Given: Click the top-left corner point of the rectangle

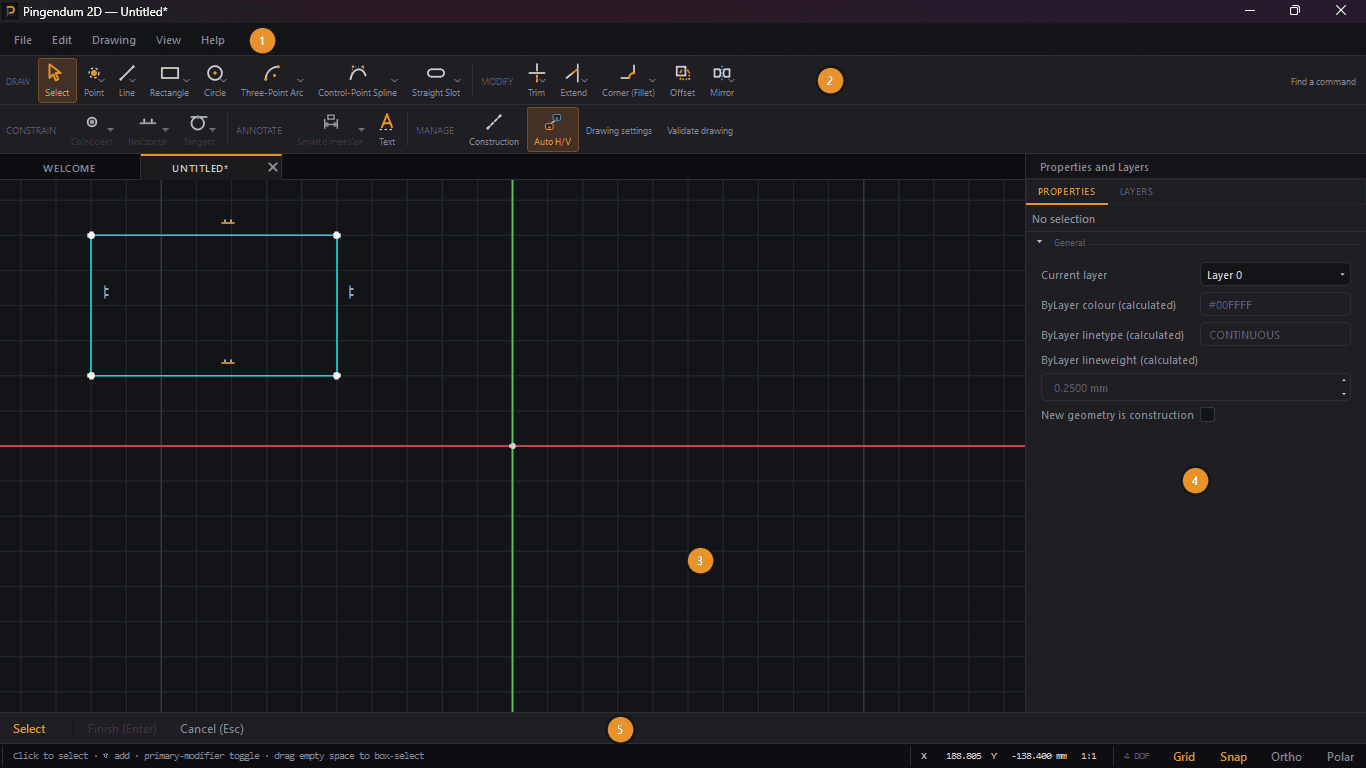Looking at the screenshot, I should 91,235.
